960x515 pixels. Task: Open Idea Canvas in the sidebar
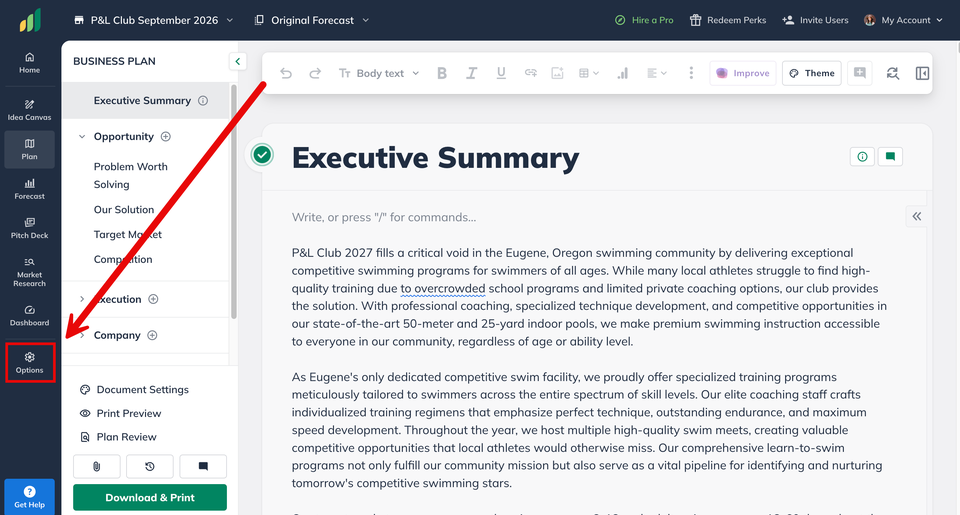tap(29, 110)
